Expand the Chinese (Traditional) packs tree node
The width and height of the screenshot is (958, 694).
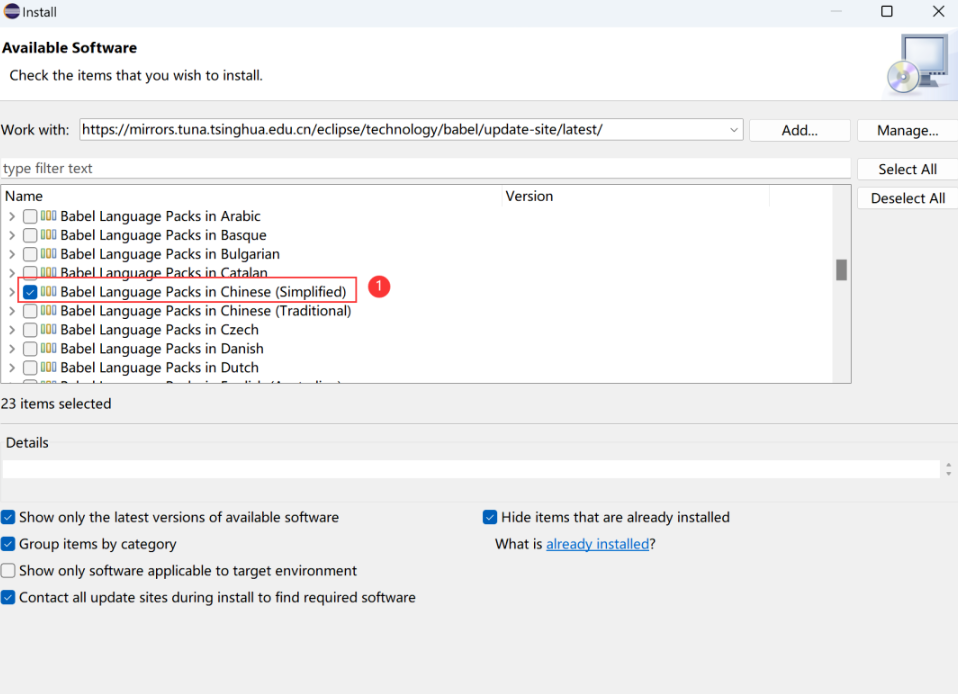coord(12,311)
